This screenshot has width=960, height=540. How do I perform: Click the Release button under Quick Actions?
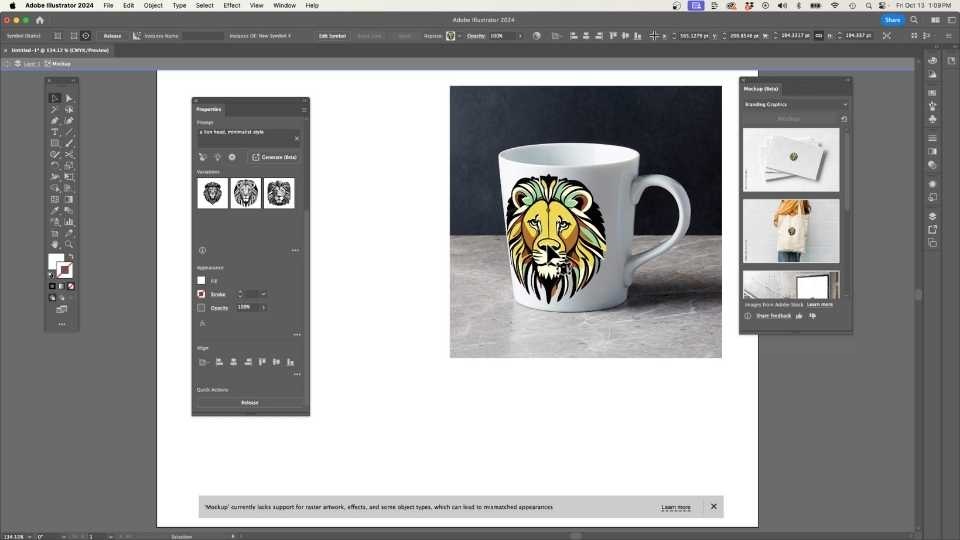(250, 402)
